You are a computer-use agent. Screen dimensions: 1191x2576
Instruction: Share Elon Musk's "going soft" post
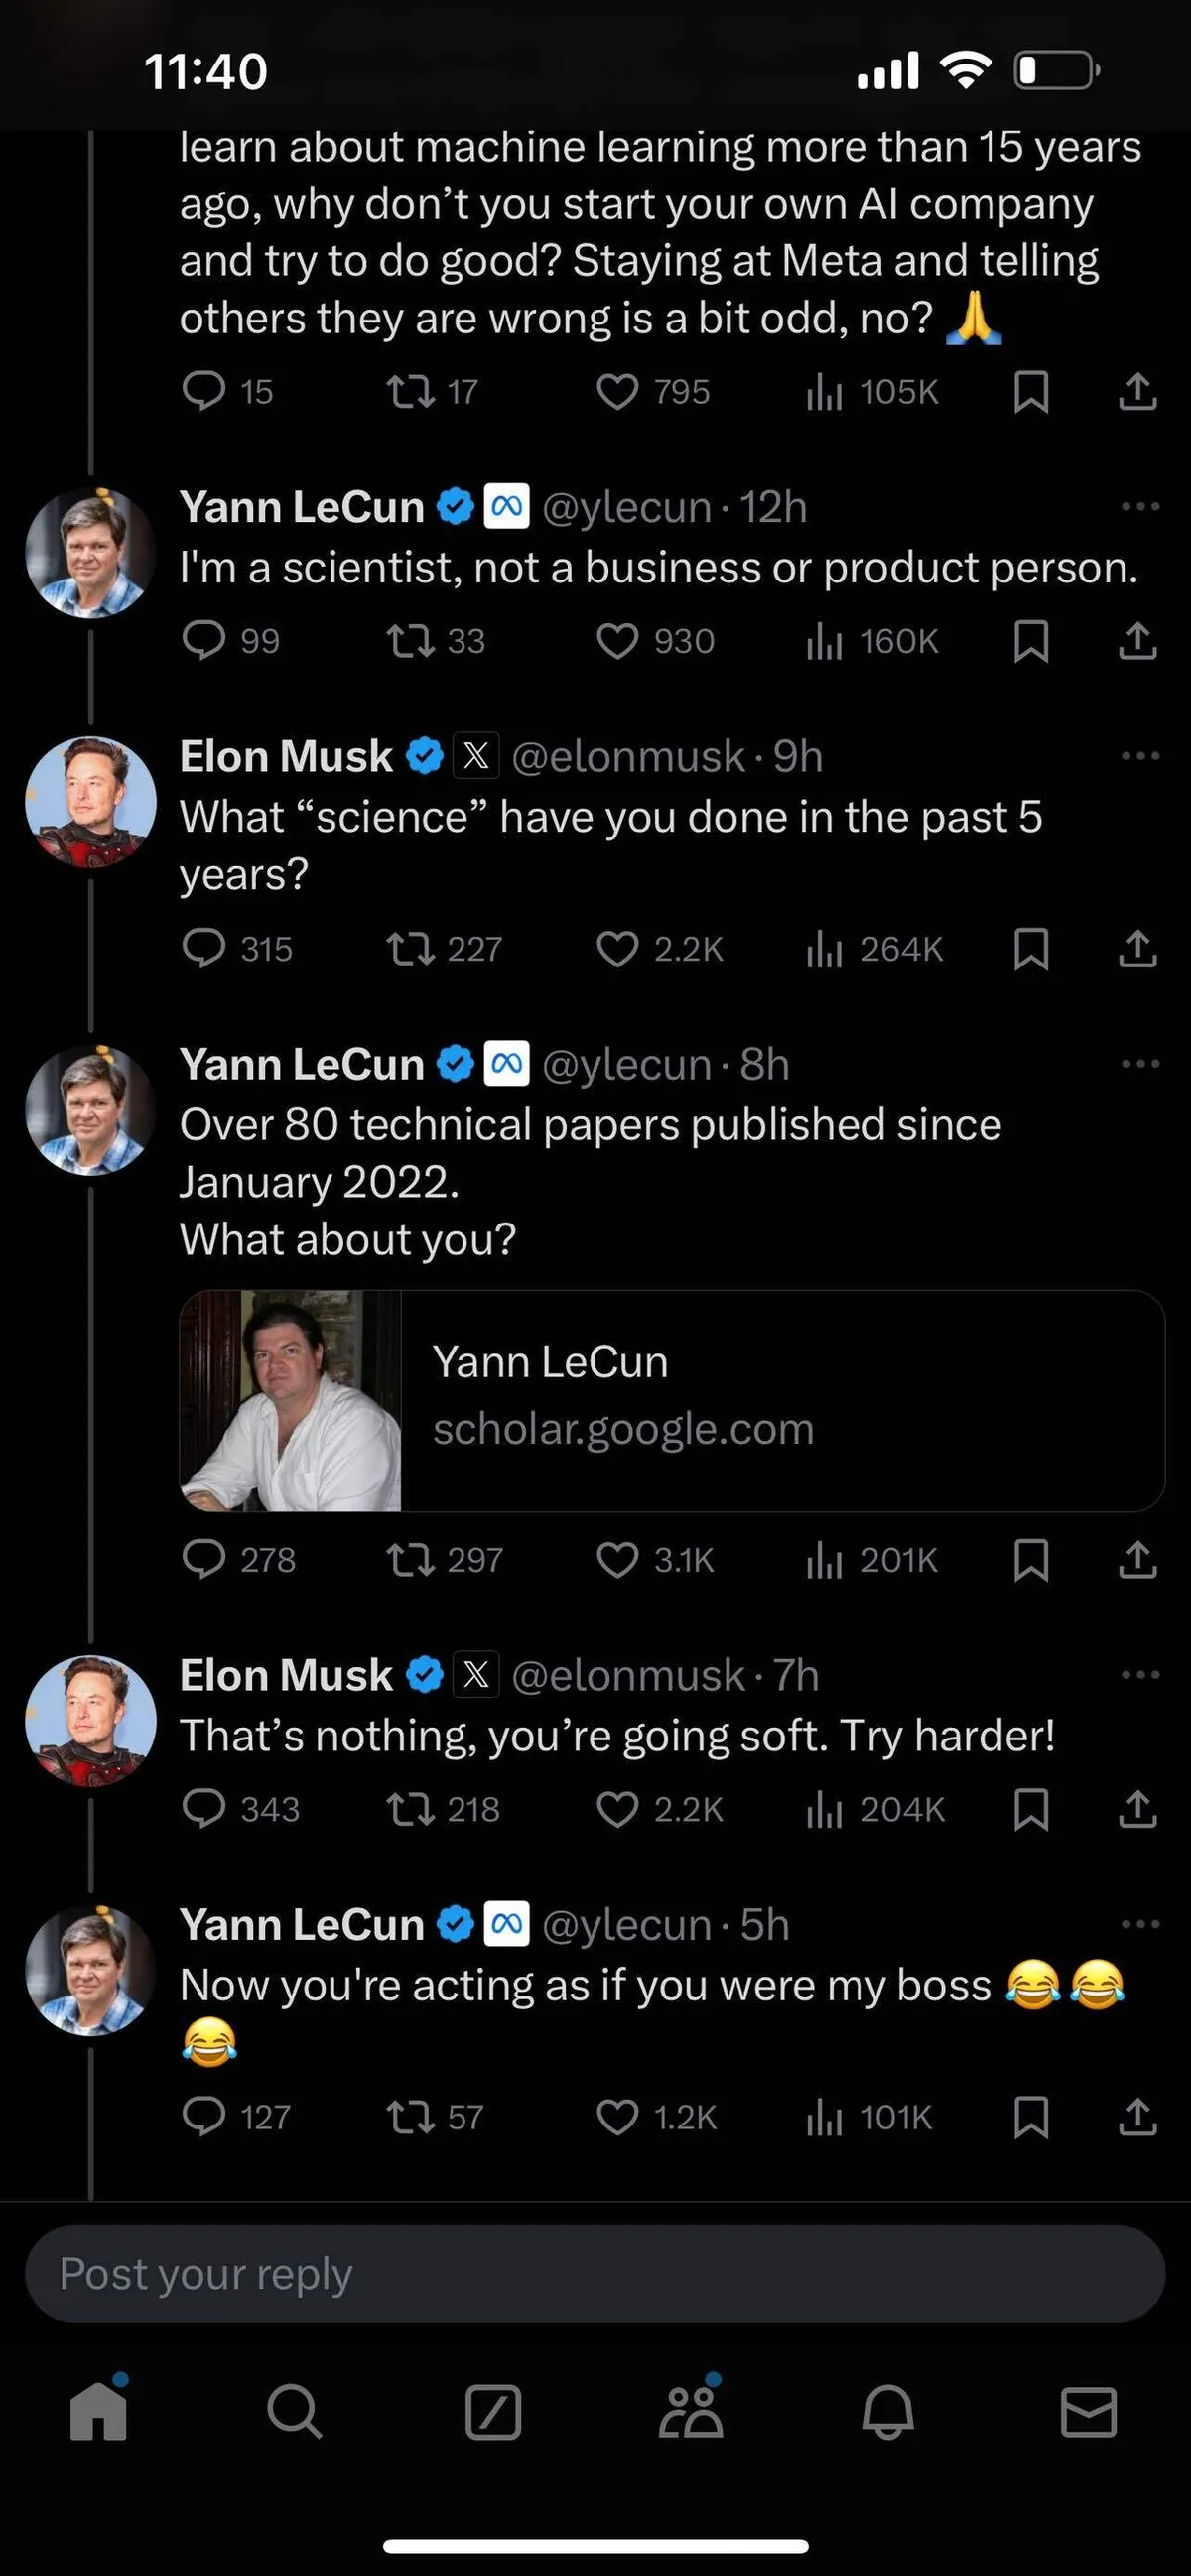click(x=1137, y=1809)
